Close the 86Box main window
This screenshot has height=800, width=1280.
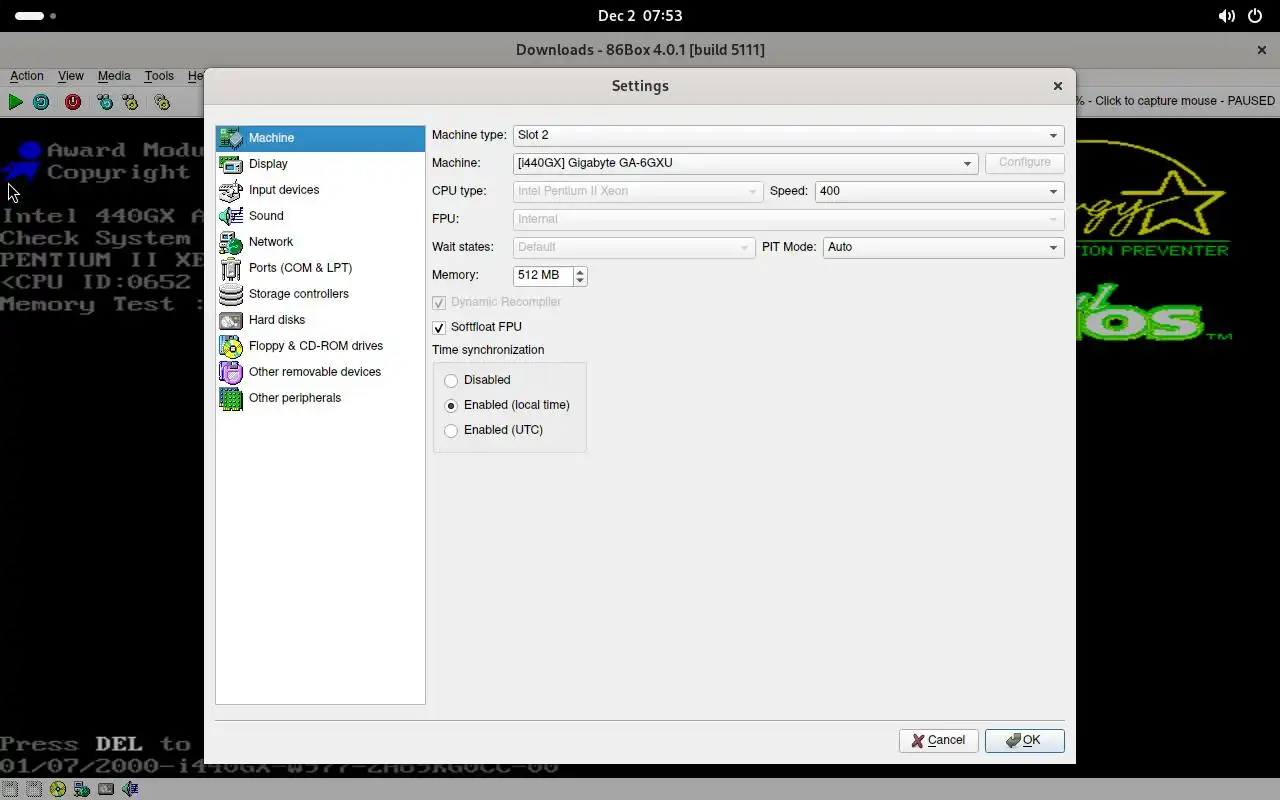tap(1261, 50)
